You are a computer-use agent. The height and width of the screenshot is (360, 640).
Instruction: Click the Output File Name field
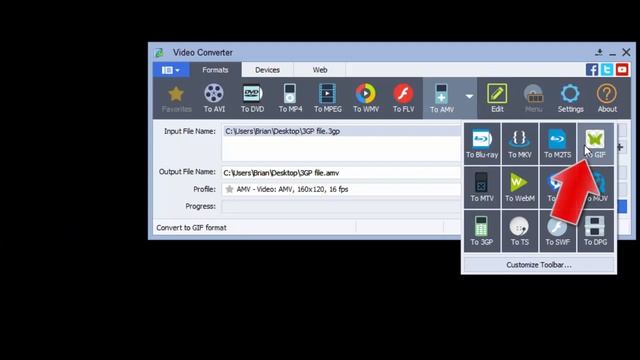[x=341, y=173]
